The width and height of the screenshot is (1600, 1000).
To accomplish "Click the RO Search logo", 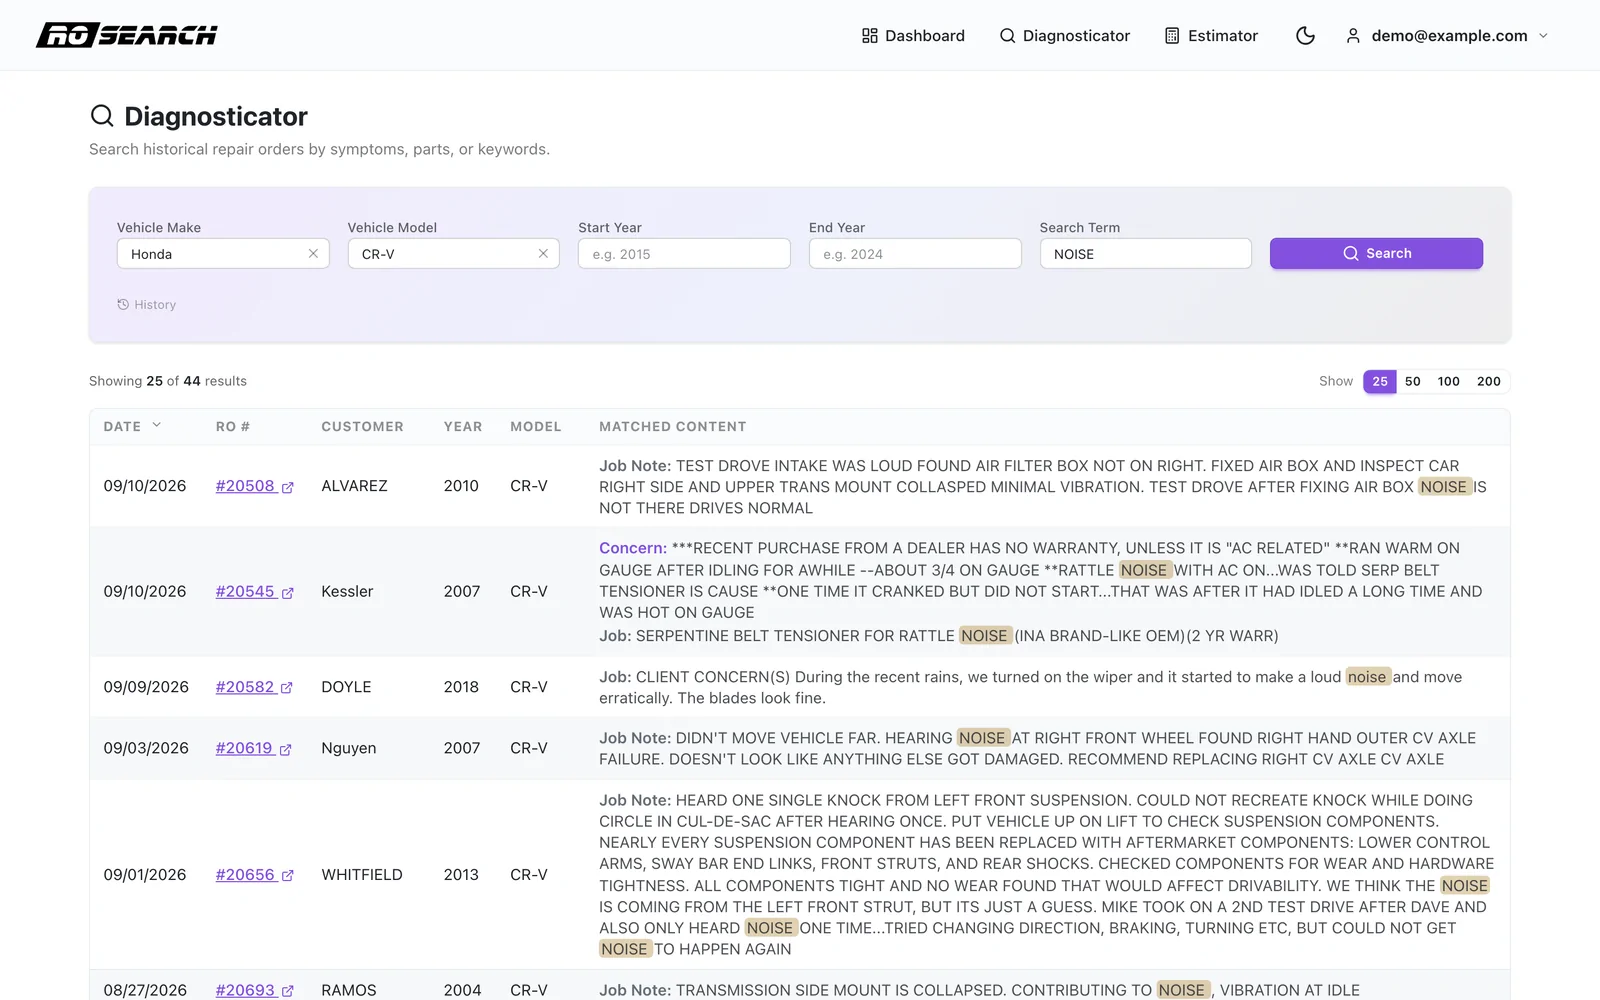I will [127, 35].
